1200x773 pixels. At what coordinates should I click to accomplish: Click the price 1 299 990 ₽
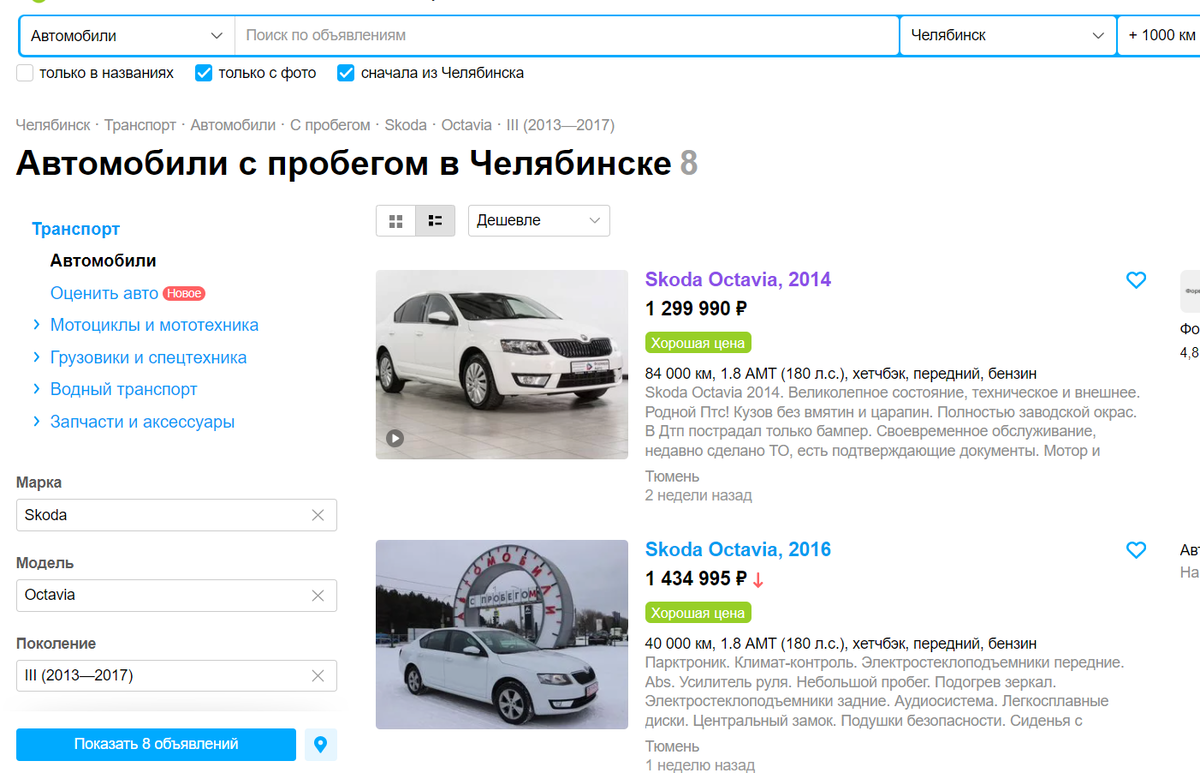(x=696, y=309)
